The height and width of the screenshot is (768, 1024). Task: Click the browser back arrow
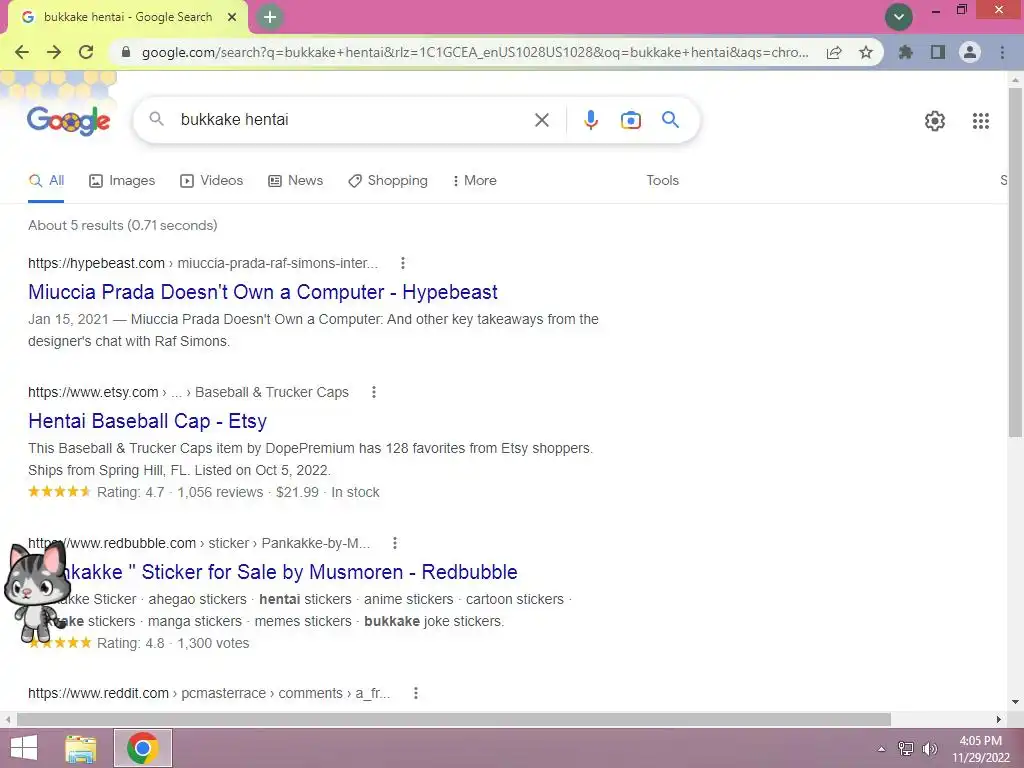[22, 52]
